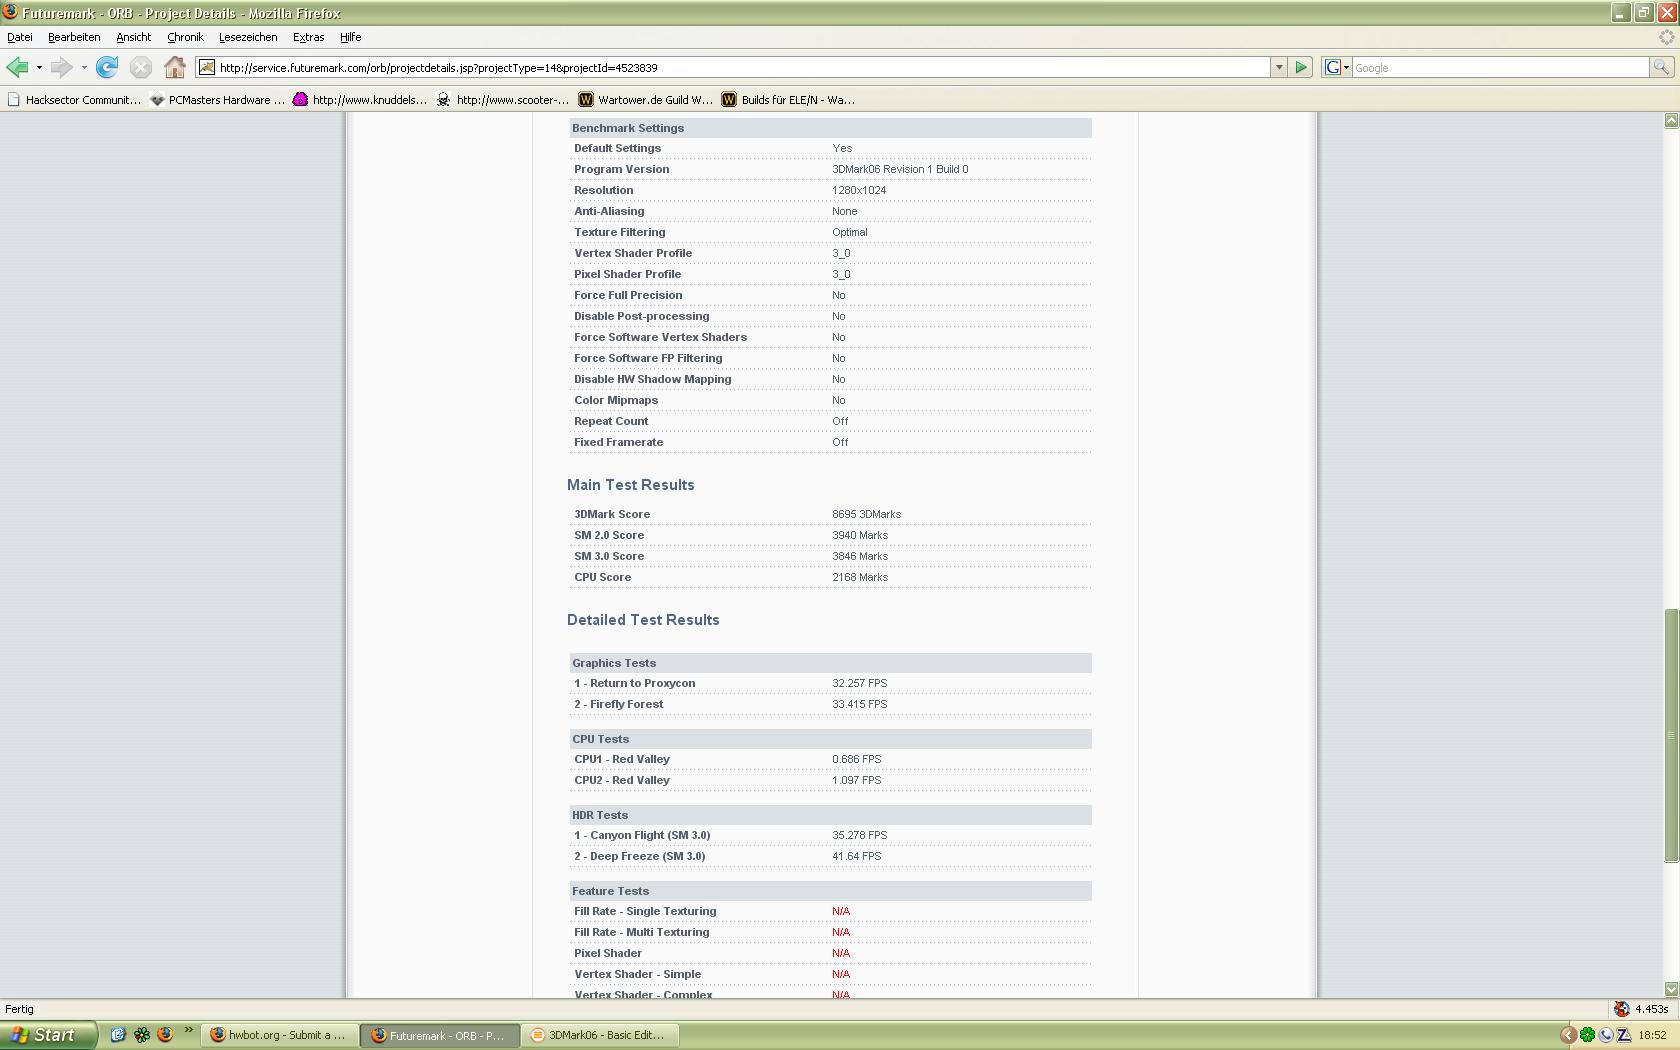Open the Extras menu
The width and height of the screenshot is (1680, 1050).
coord(308,37)
